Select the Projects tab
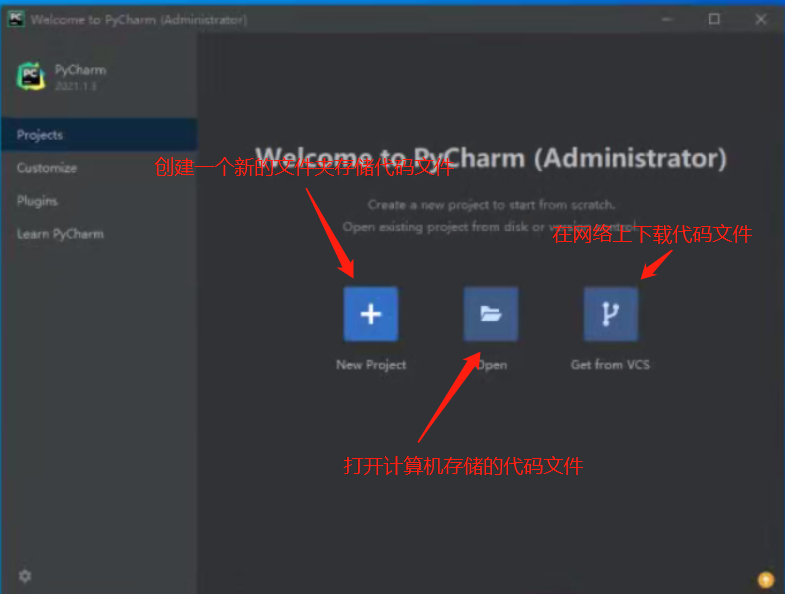The height and width of the screenshot is (594, 785). tap(99, 135)
